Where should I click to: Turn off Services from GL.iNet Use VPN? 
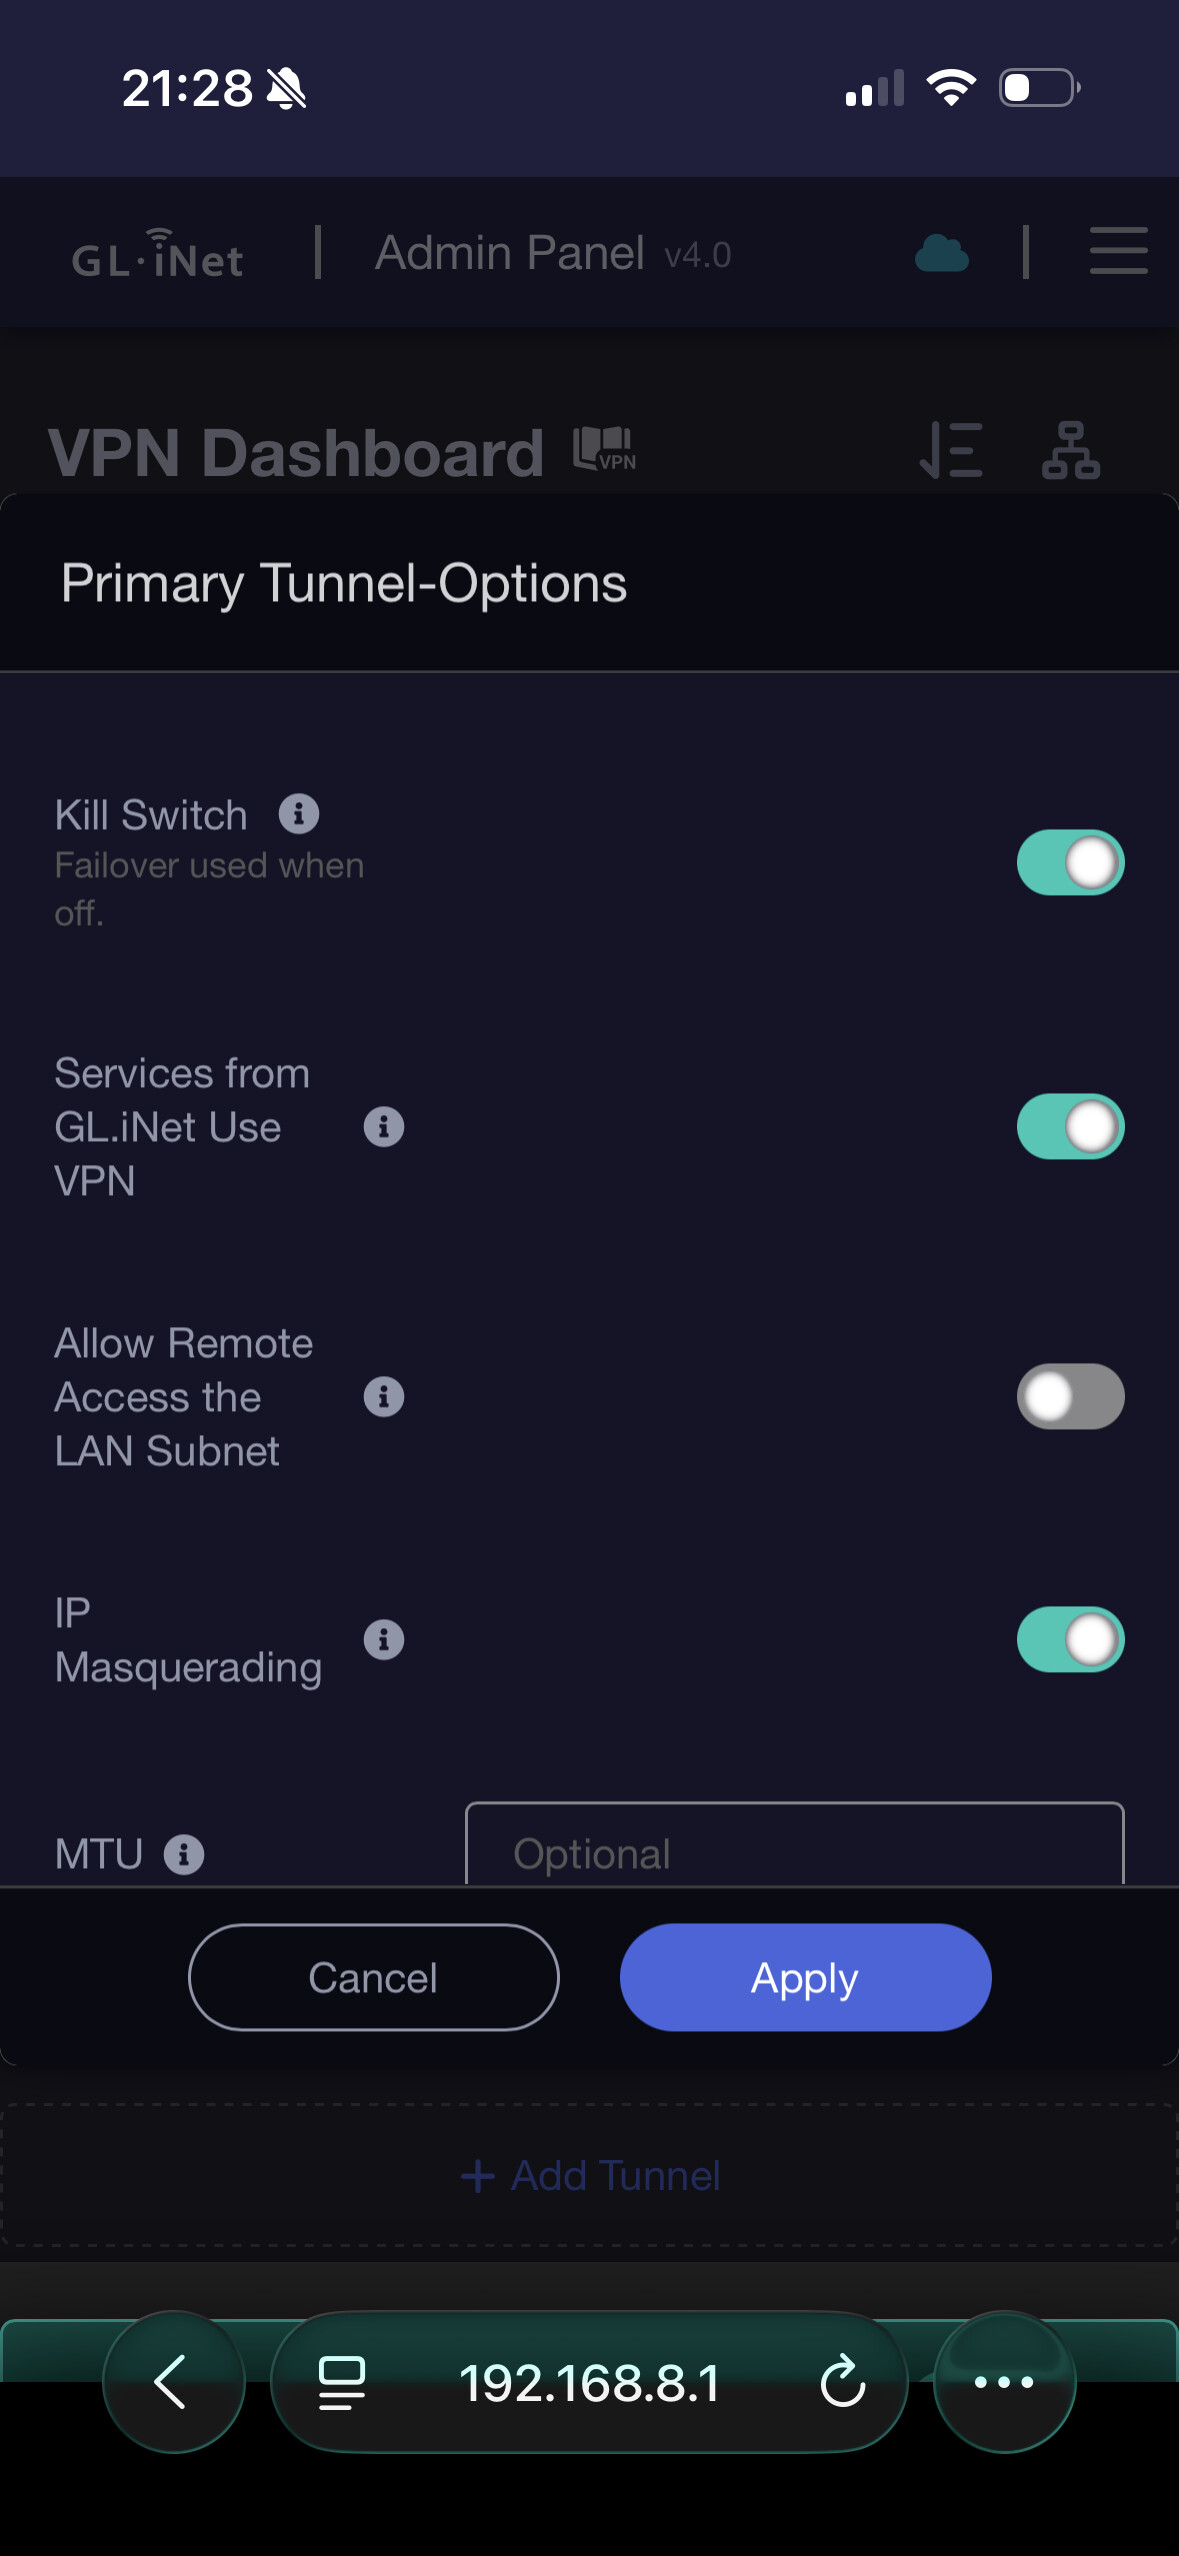1070,1127
